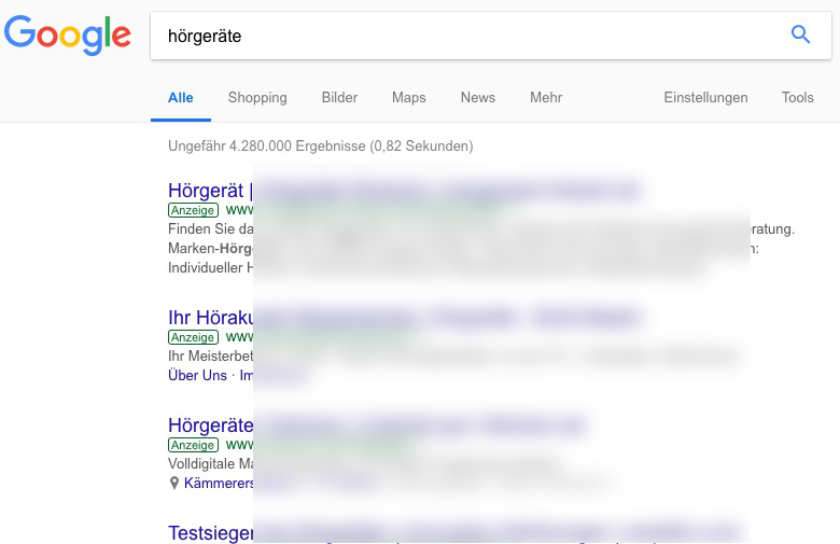Click the 'Individueller H' text line
Viewport: 840px width, 544px height.
[x=211, y=267]
